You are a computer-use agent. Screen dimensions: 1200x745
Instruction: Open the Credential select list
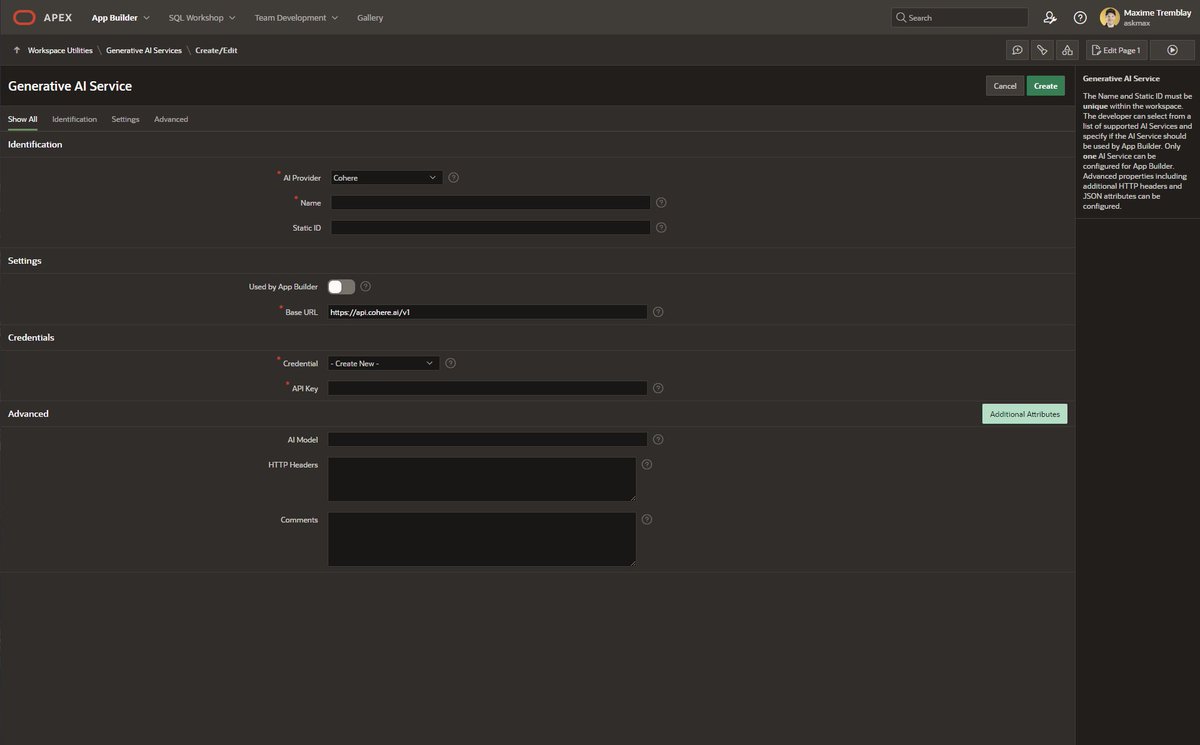point(383,363)
